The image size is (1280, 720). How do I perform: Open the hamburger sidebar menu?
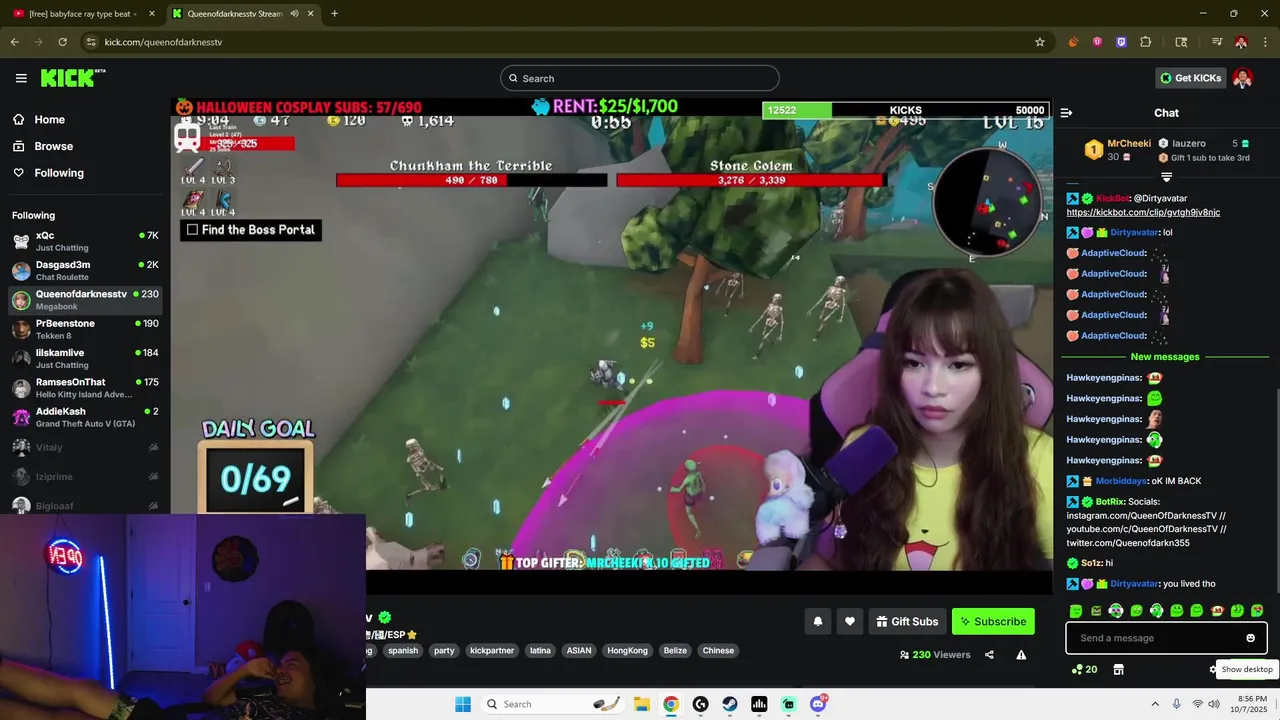[21, 78]
